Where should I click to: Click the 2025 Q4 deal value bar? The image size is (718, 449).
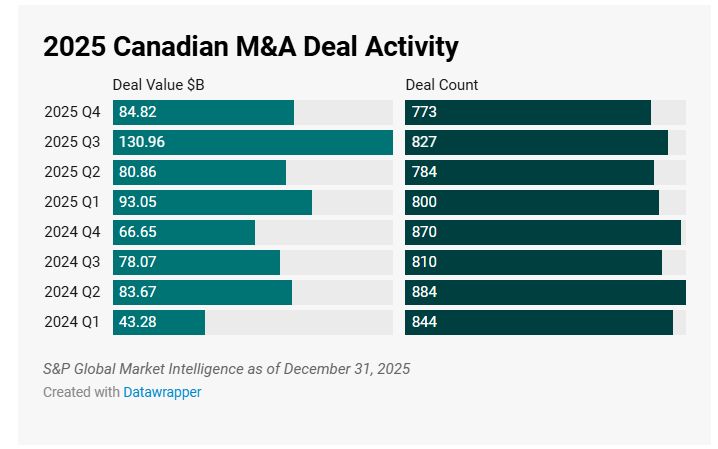[x=203, y=112]
